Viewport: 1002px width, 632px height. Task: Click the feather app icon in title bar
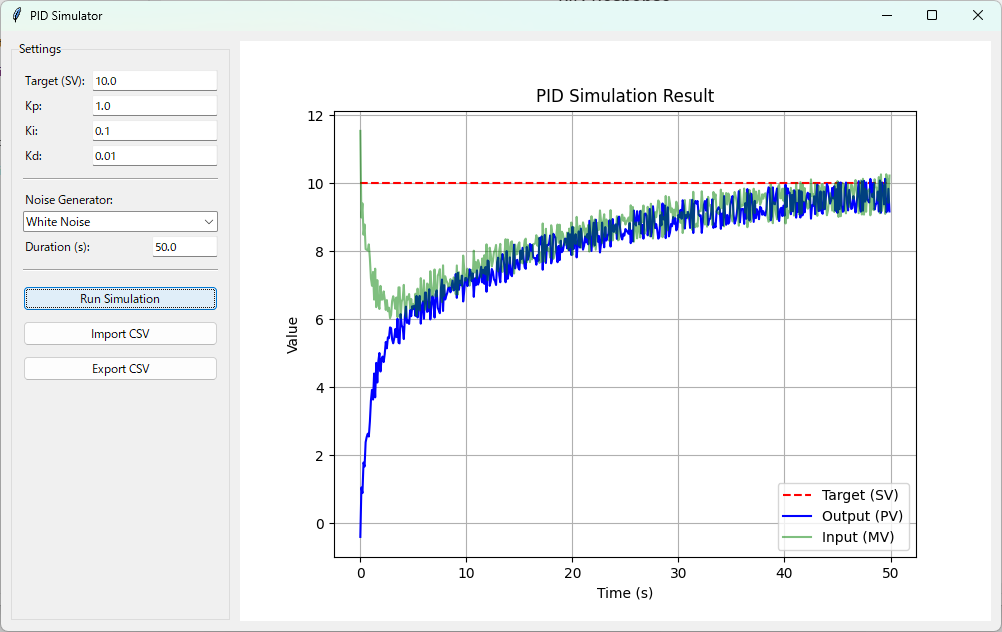(x=16, y=15)
